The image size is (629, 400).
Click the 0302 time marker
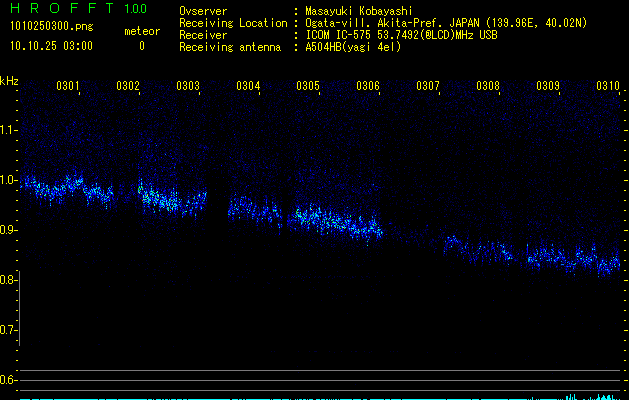point(128,86)
